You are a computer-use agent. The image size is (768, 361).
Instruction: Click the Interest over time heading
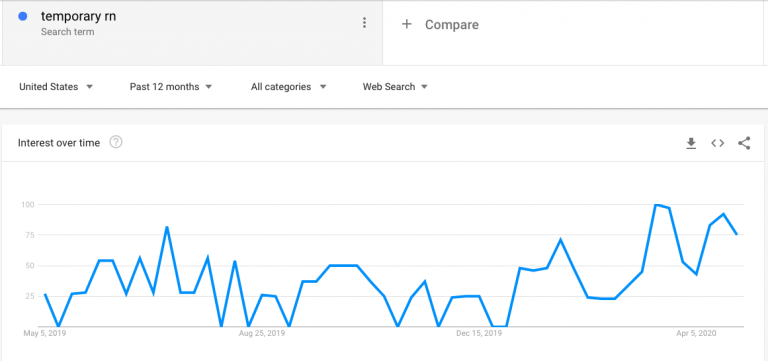[x=59, y=143]
